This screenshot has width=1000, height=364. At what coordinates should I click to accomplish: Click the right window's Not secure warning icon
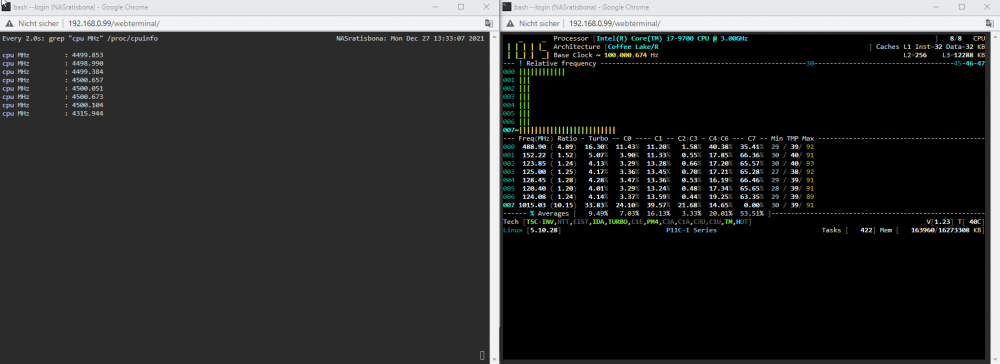click(x=510, y=24)
